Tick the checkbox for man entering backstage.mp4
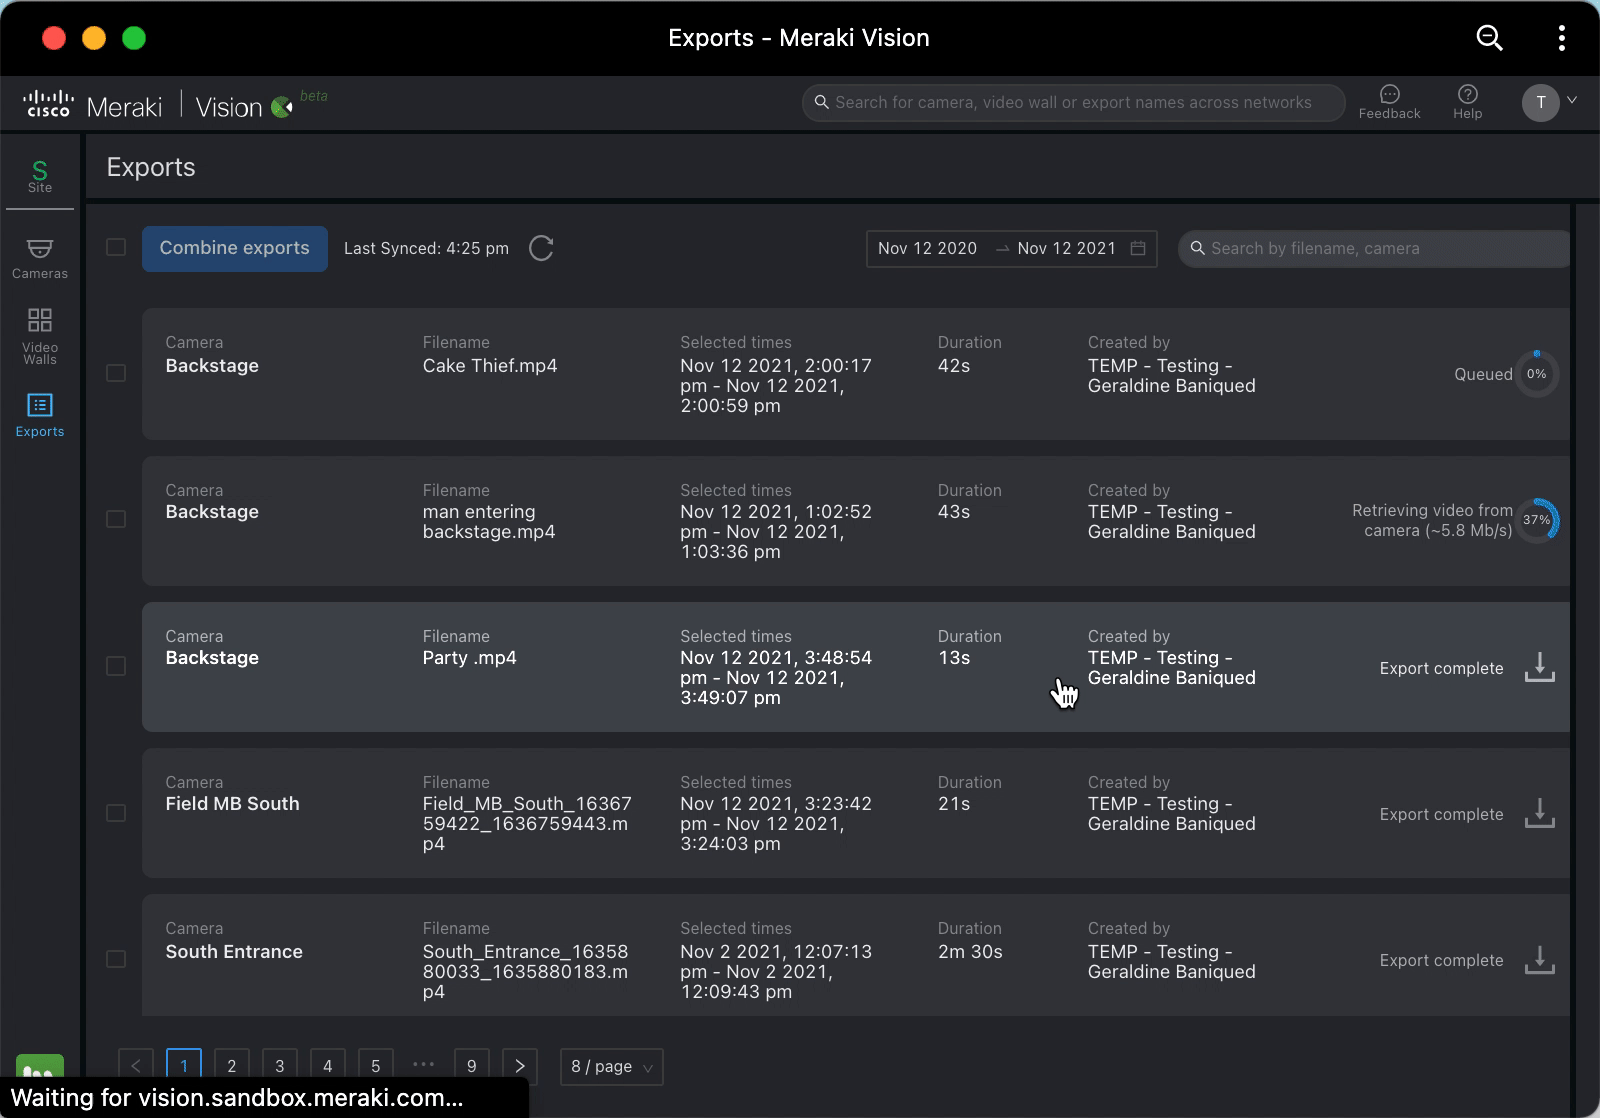This screenshot has height=1118, width=1600. pyautogui.click(x=116, y=519)
